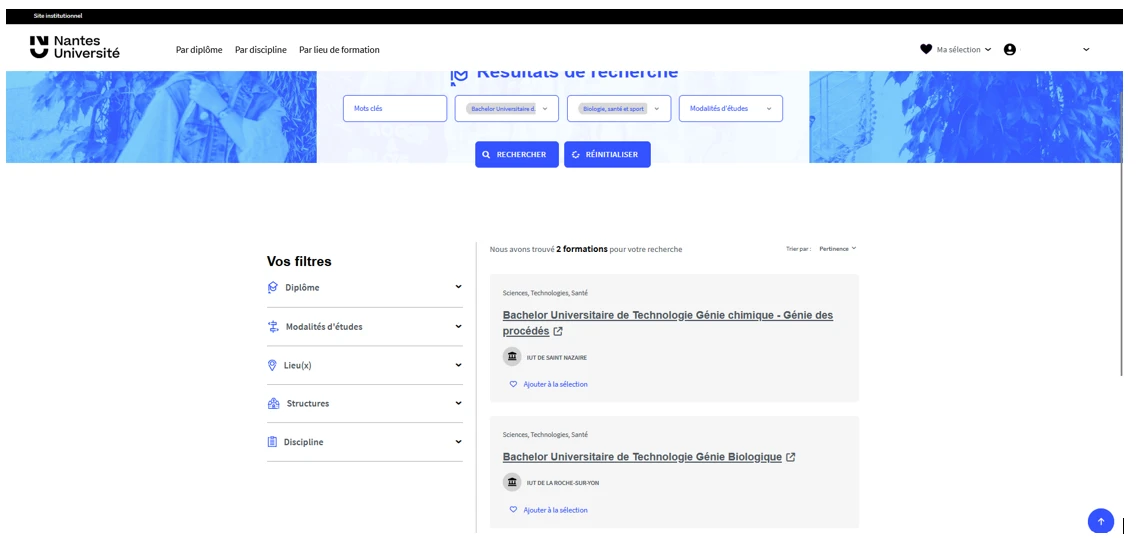Image resolution: width=1138 pixels, height=547 pixels.
Task: Click external link icon after Génie des procédés
Action: click(x=558, y=332)
